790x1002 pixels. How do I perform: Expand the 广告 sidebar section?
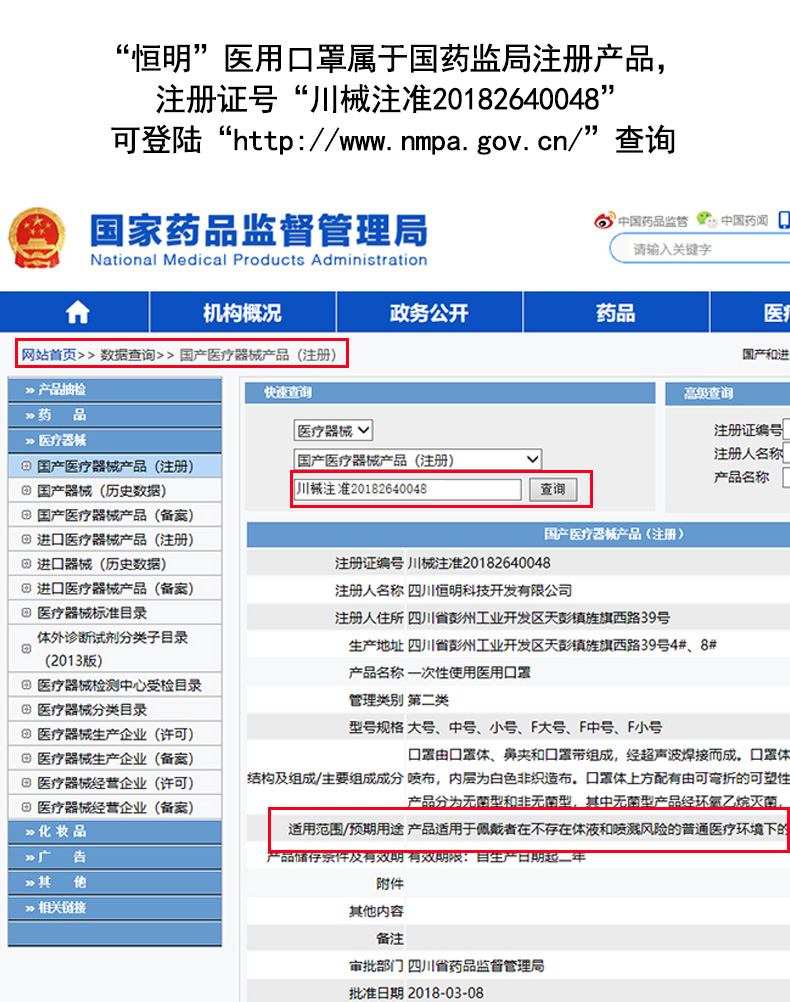115,857
